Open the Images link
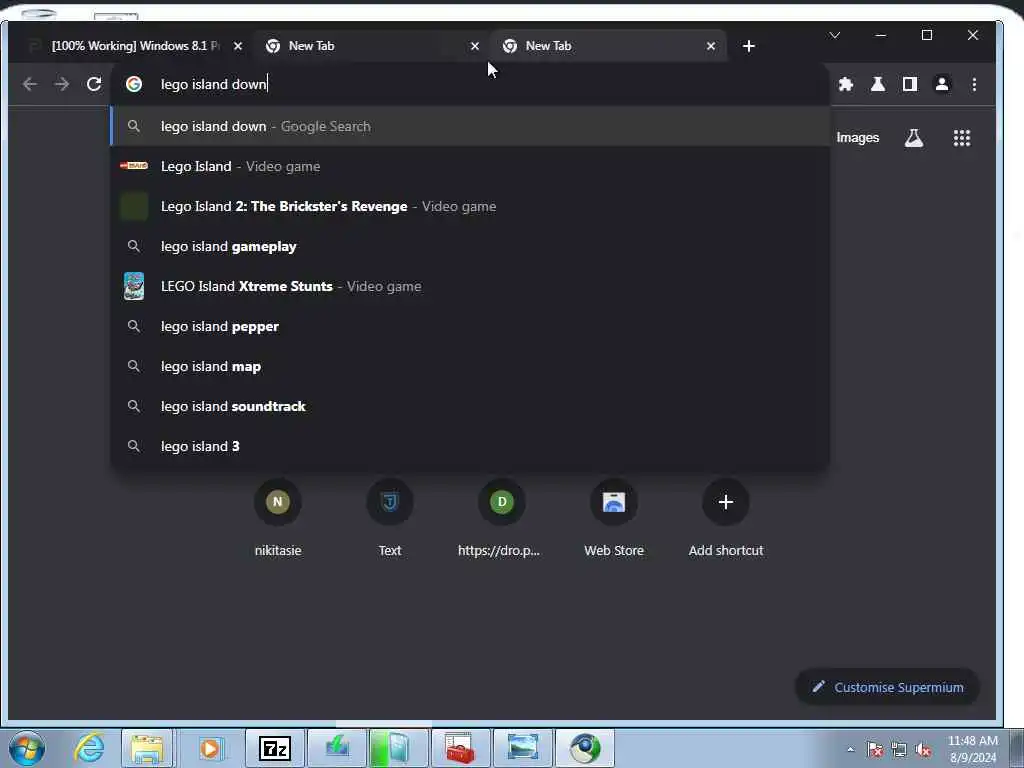Image resolution: width=1024 pixels, height=768 pixels. [857, 138]
